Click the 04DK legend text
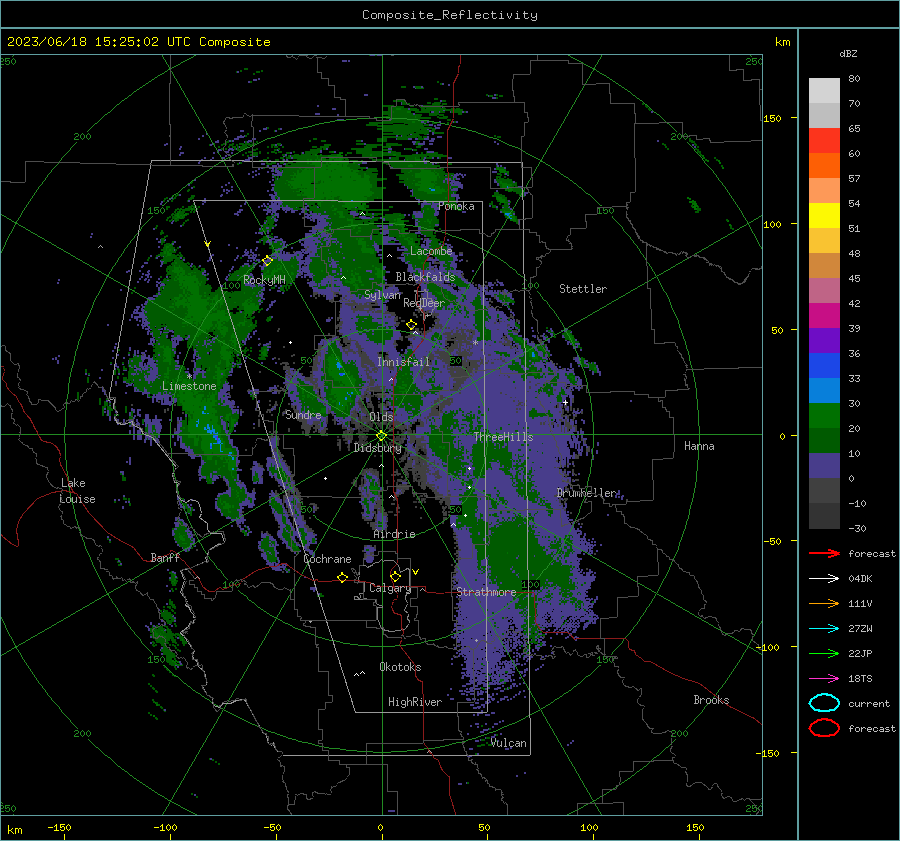The height and width of the screenshot is (841, 900). pyautogui.click(x=860, y=578)
